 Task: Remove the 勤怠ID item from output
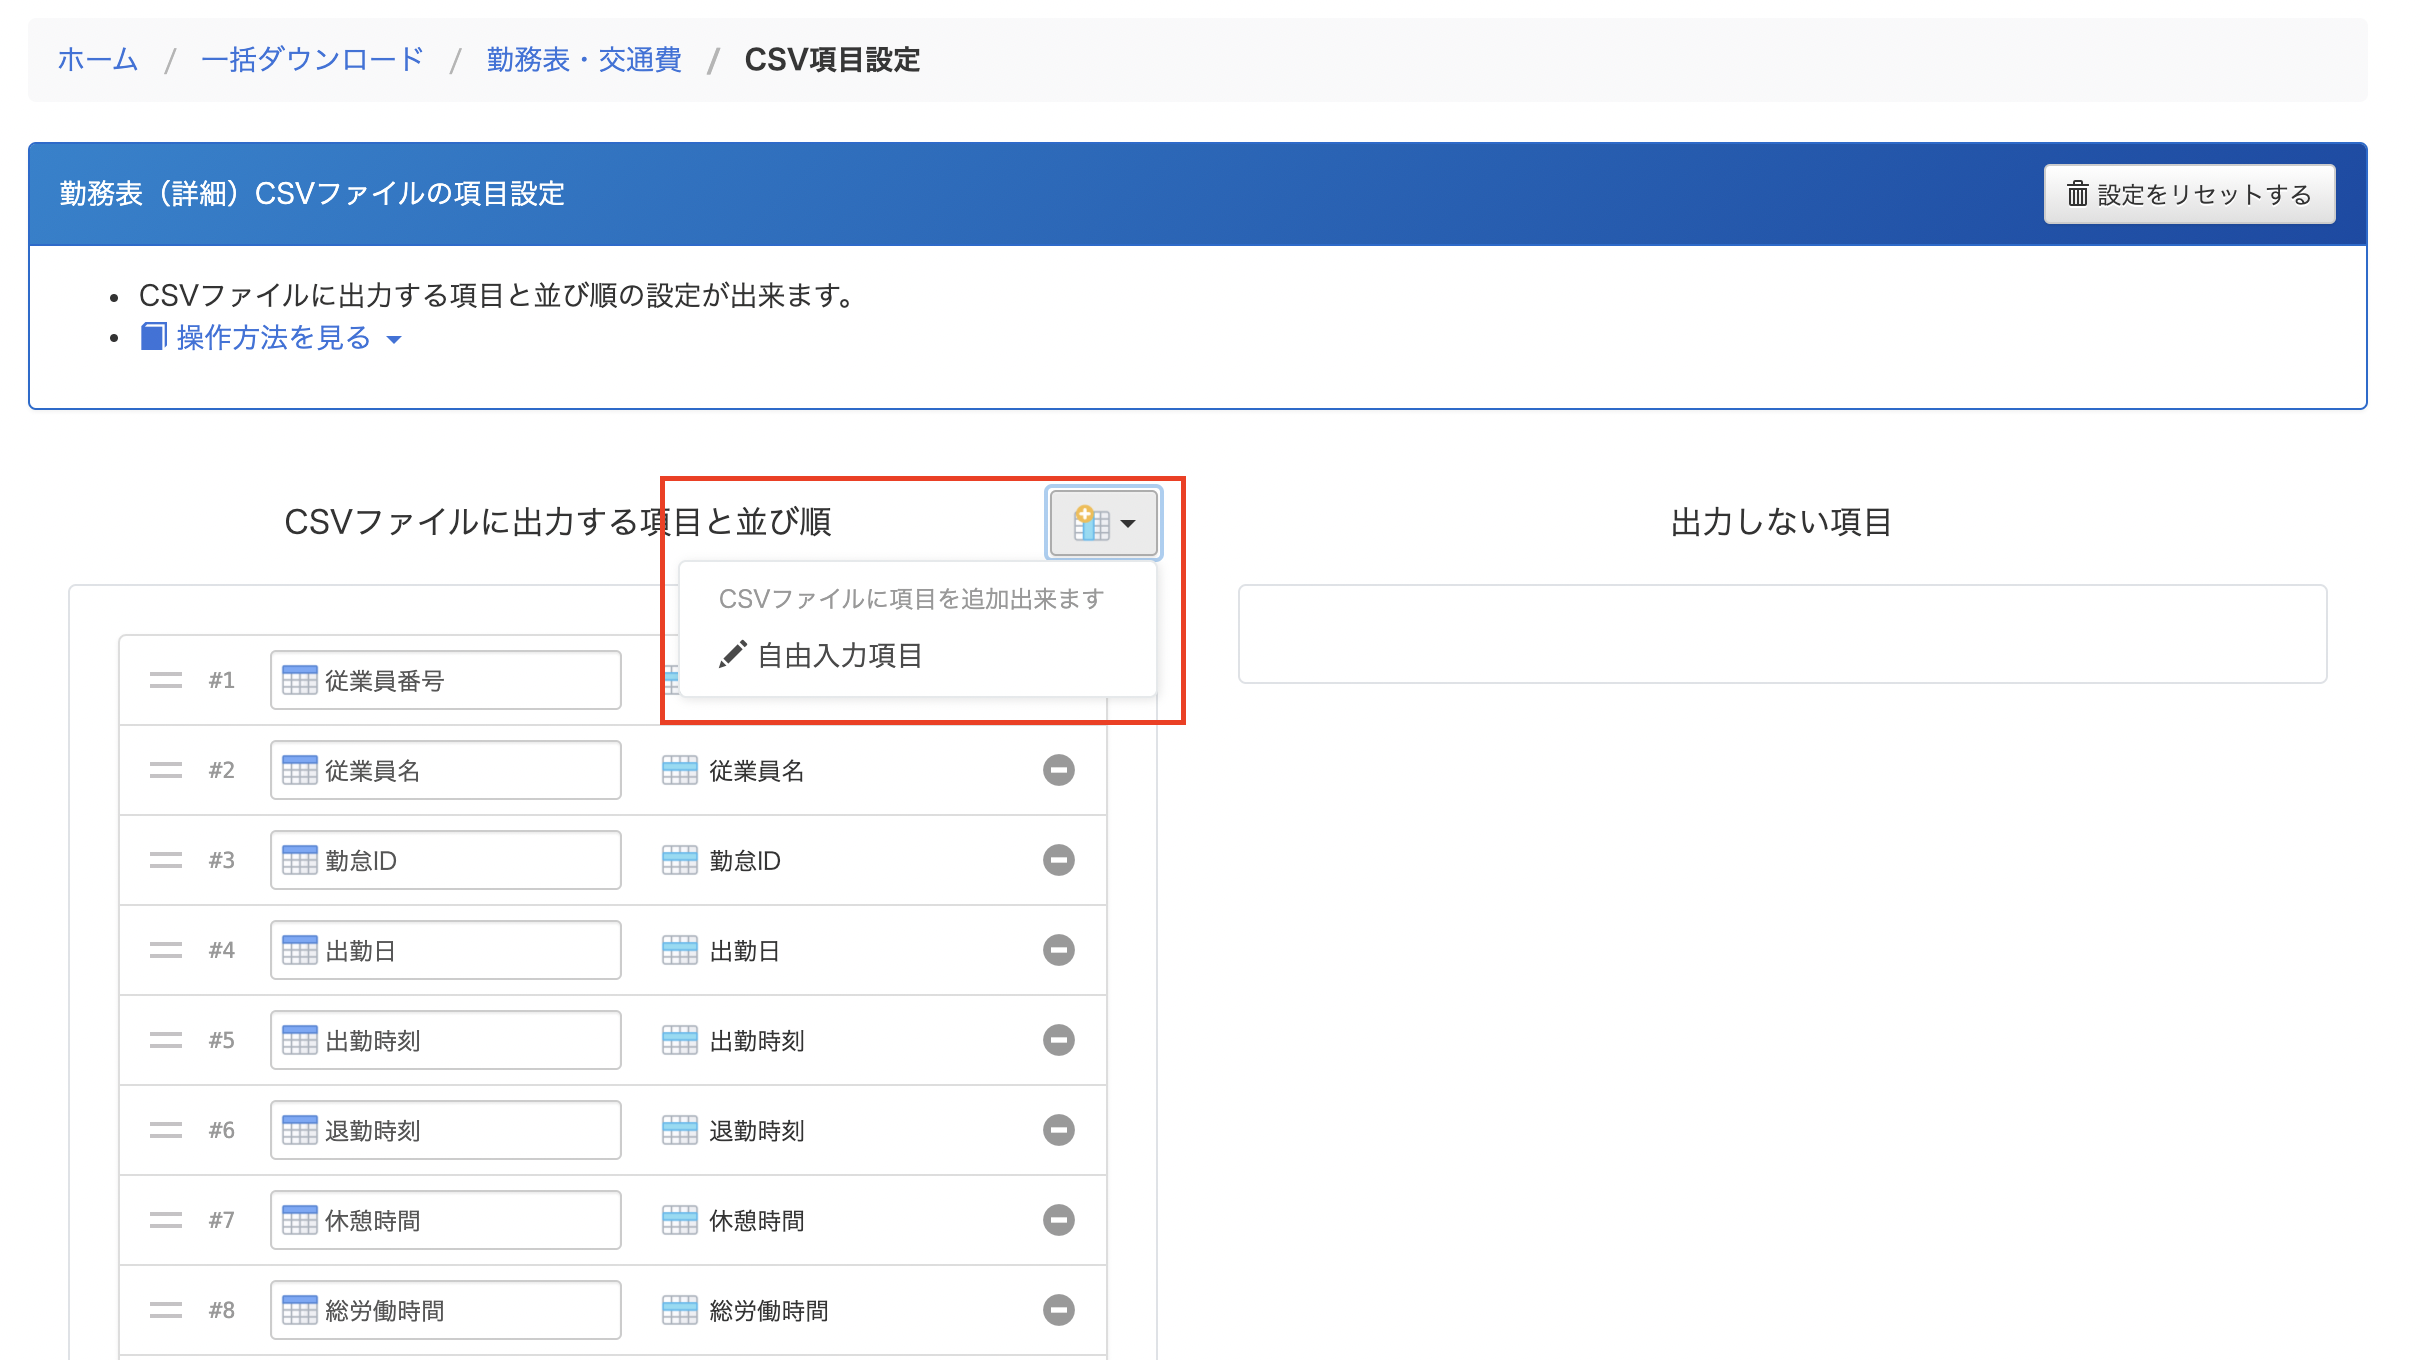tap(1058, 860)
